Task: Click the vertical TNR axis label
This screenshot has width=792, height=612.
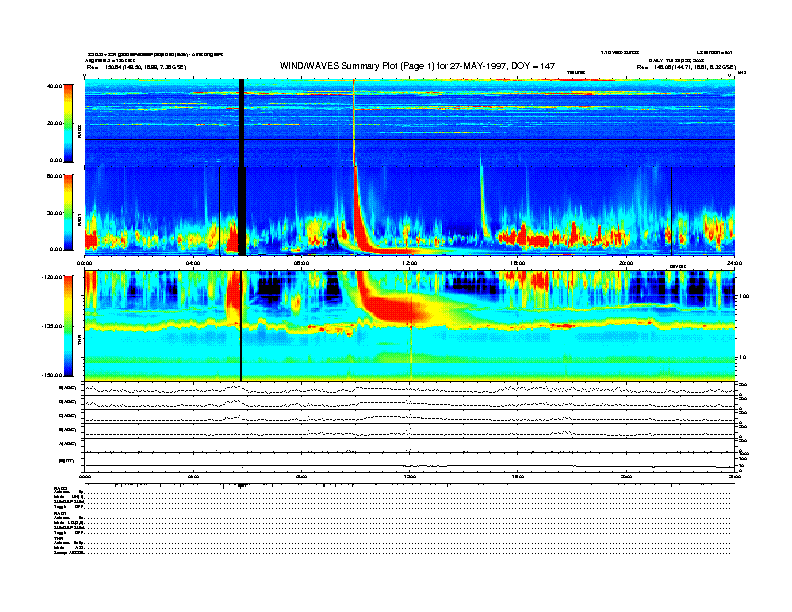Action: [79, 342]
